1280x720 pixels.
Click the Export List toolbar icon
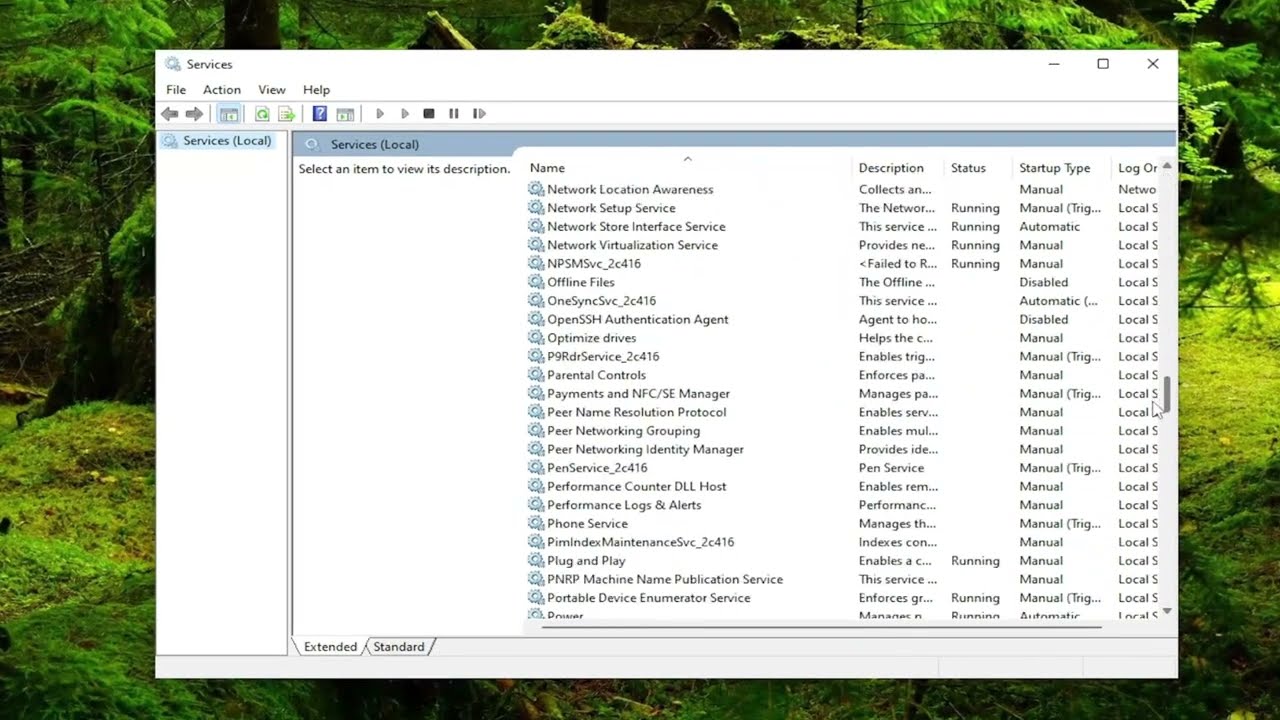tap(286, 114)
